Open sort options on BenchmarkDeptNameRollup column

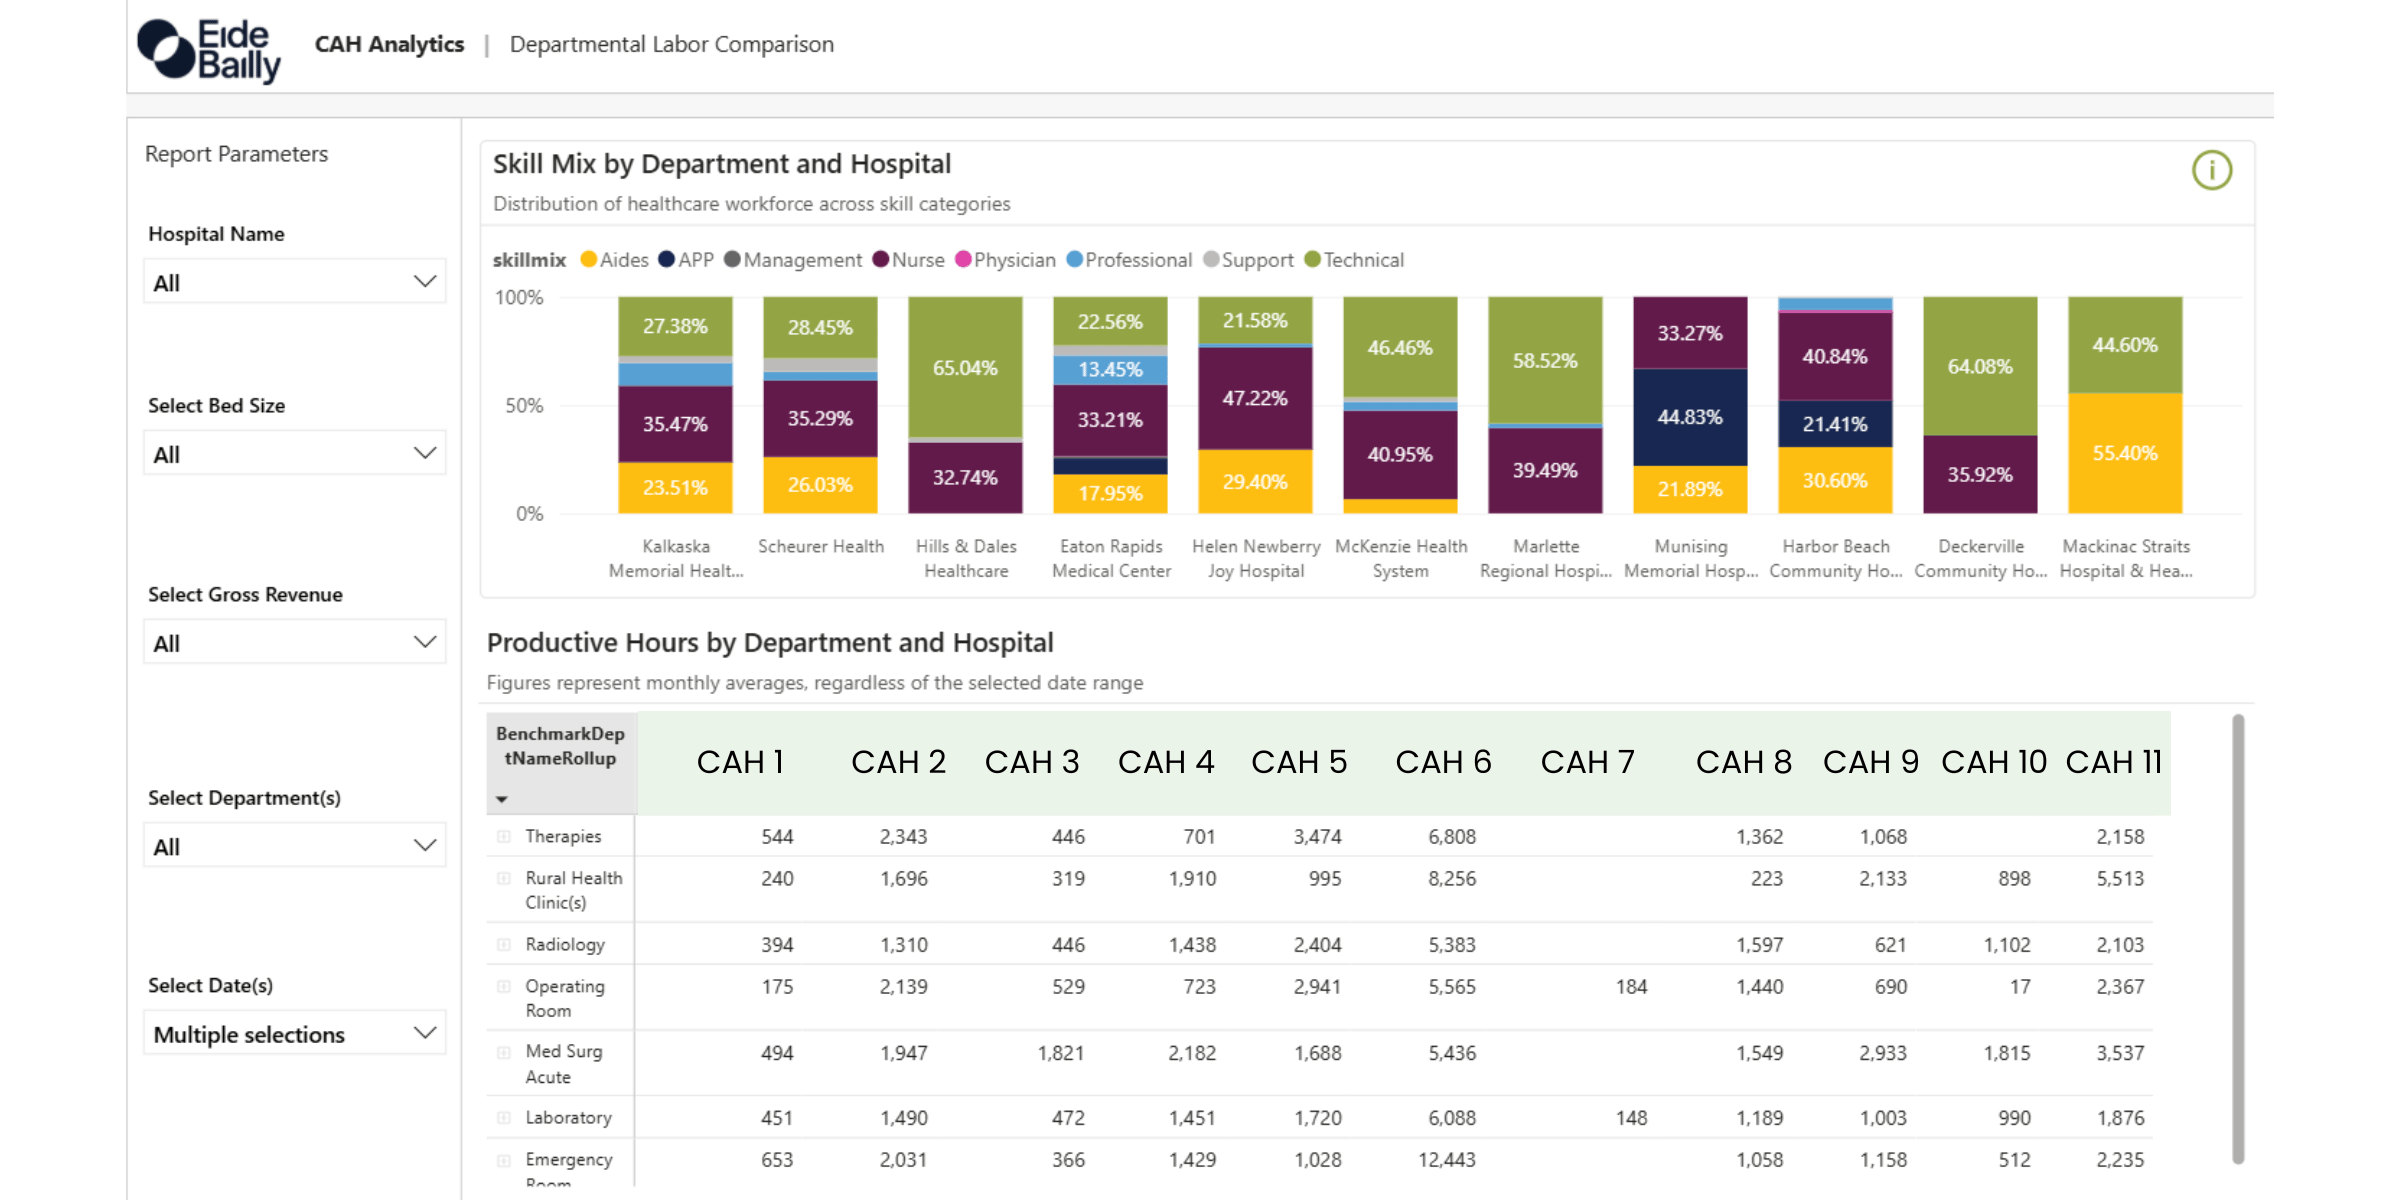pyautogui.click(x=503, y=799)
